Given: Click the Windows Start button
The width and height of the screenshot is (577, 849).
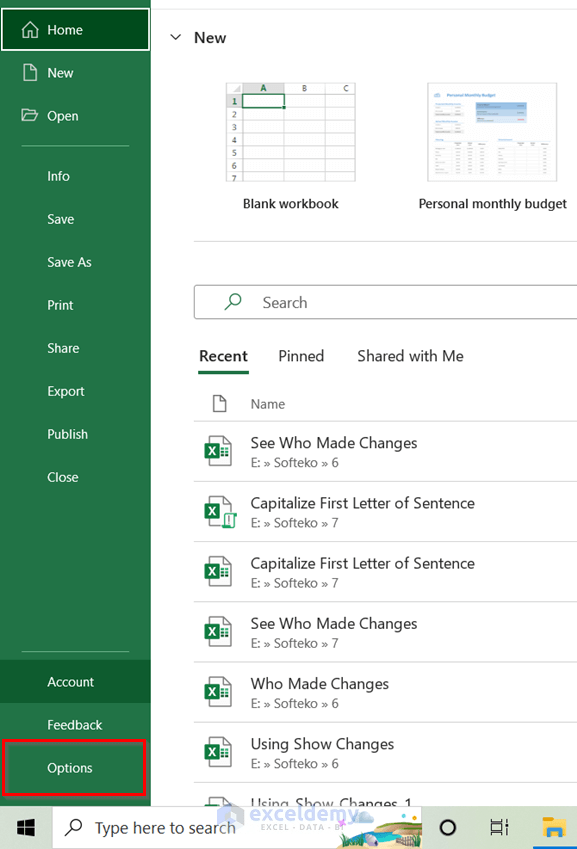Looking at the screenshot, I should [24, 828].
